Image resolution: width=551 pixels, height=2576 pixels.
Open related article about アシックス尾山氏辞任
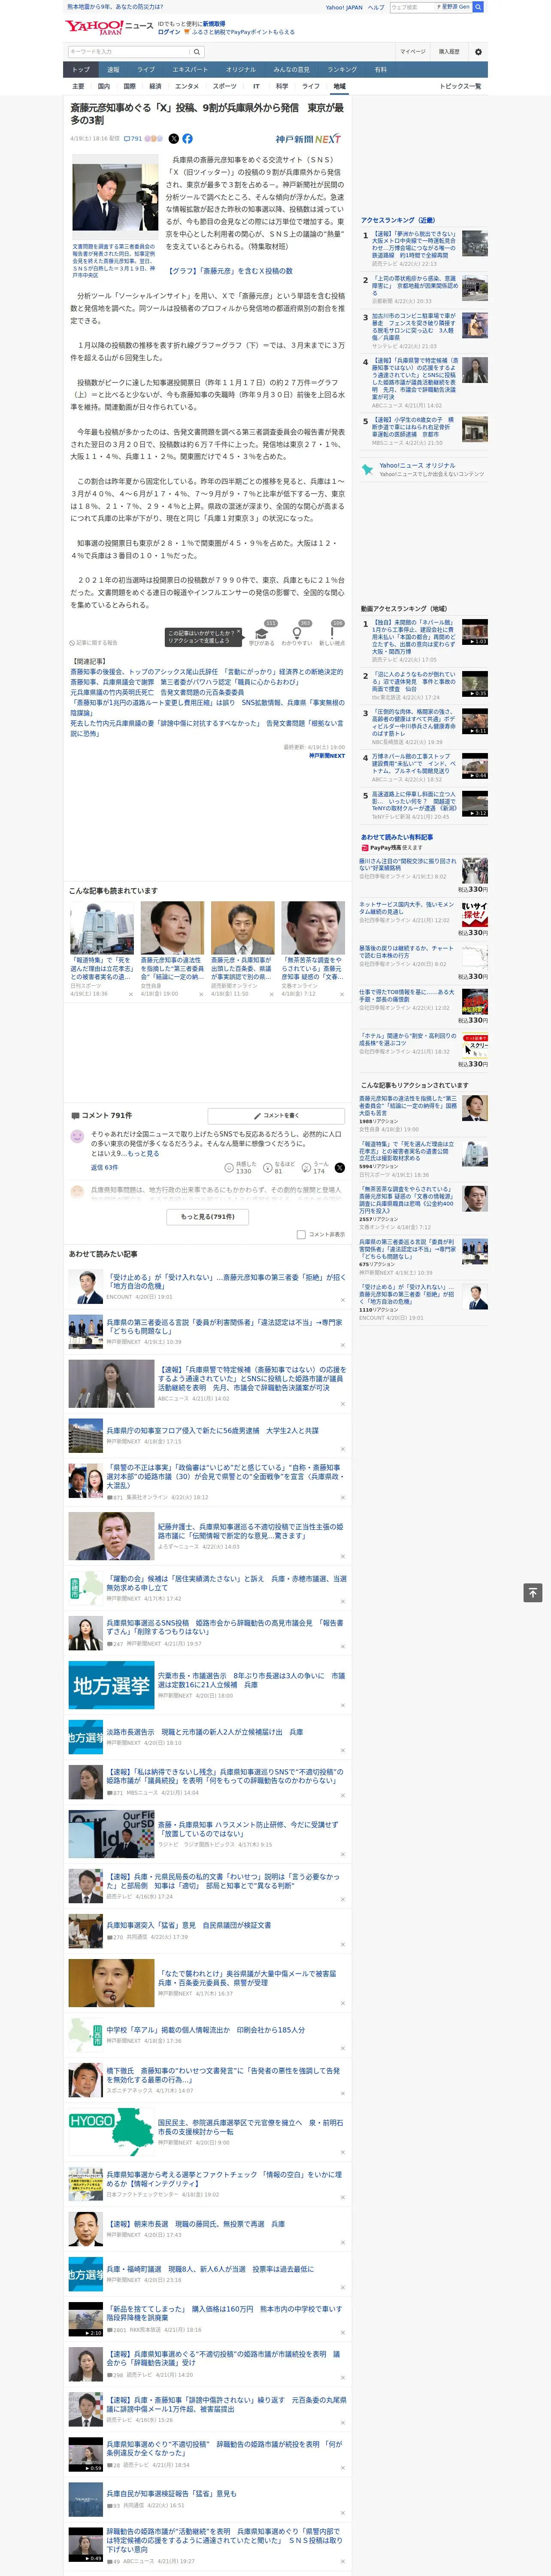pyautogui.click(x=206, y=672)
